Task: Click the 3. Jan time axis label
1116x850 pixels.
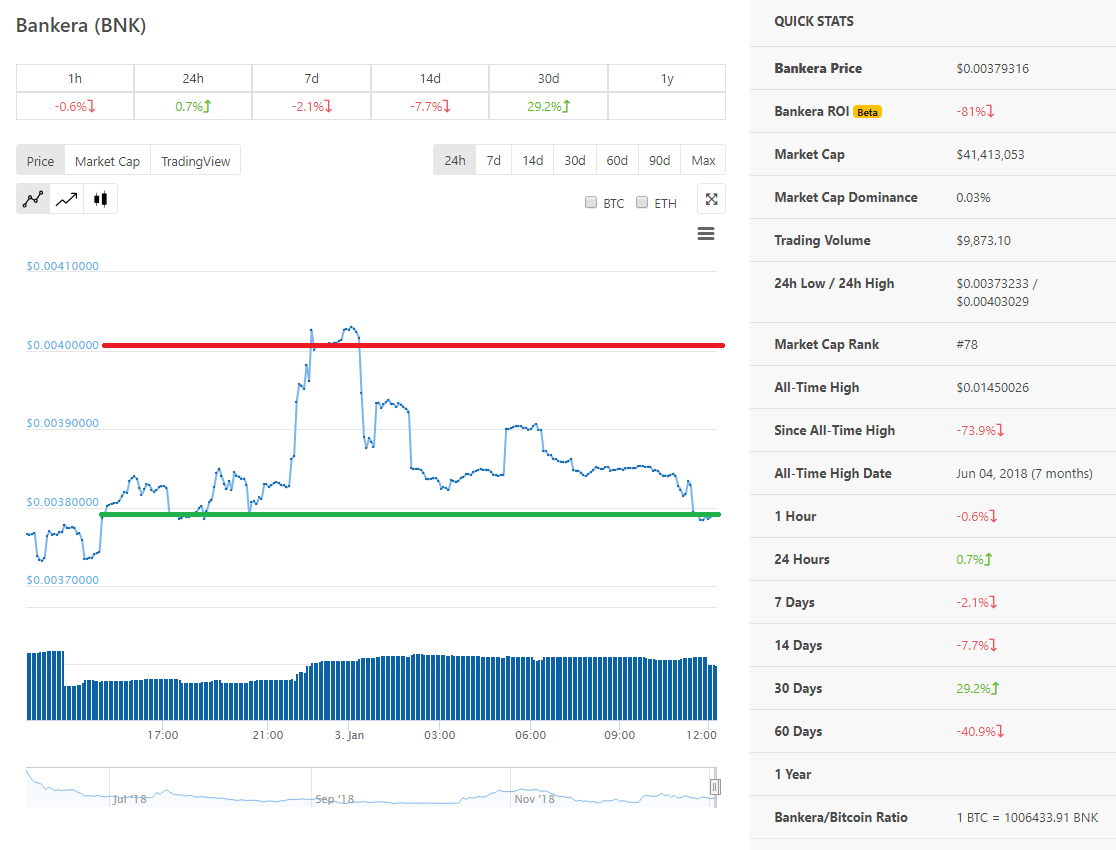Action: [x=349, y=735]
